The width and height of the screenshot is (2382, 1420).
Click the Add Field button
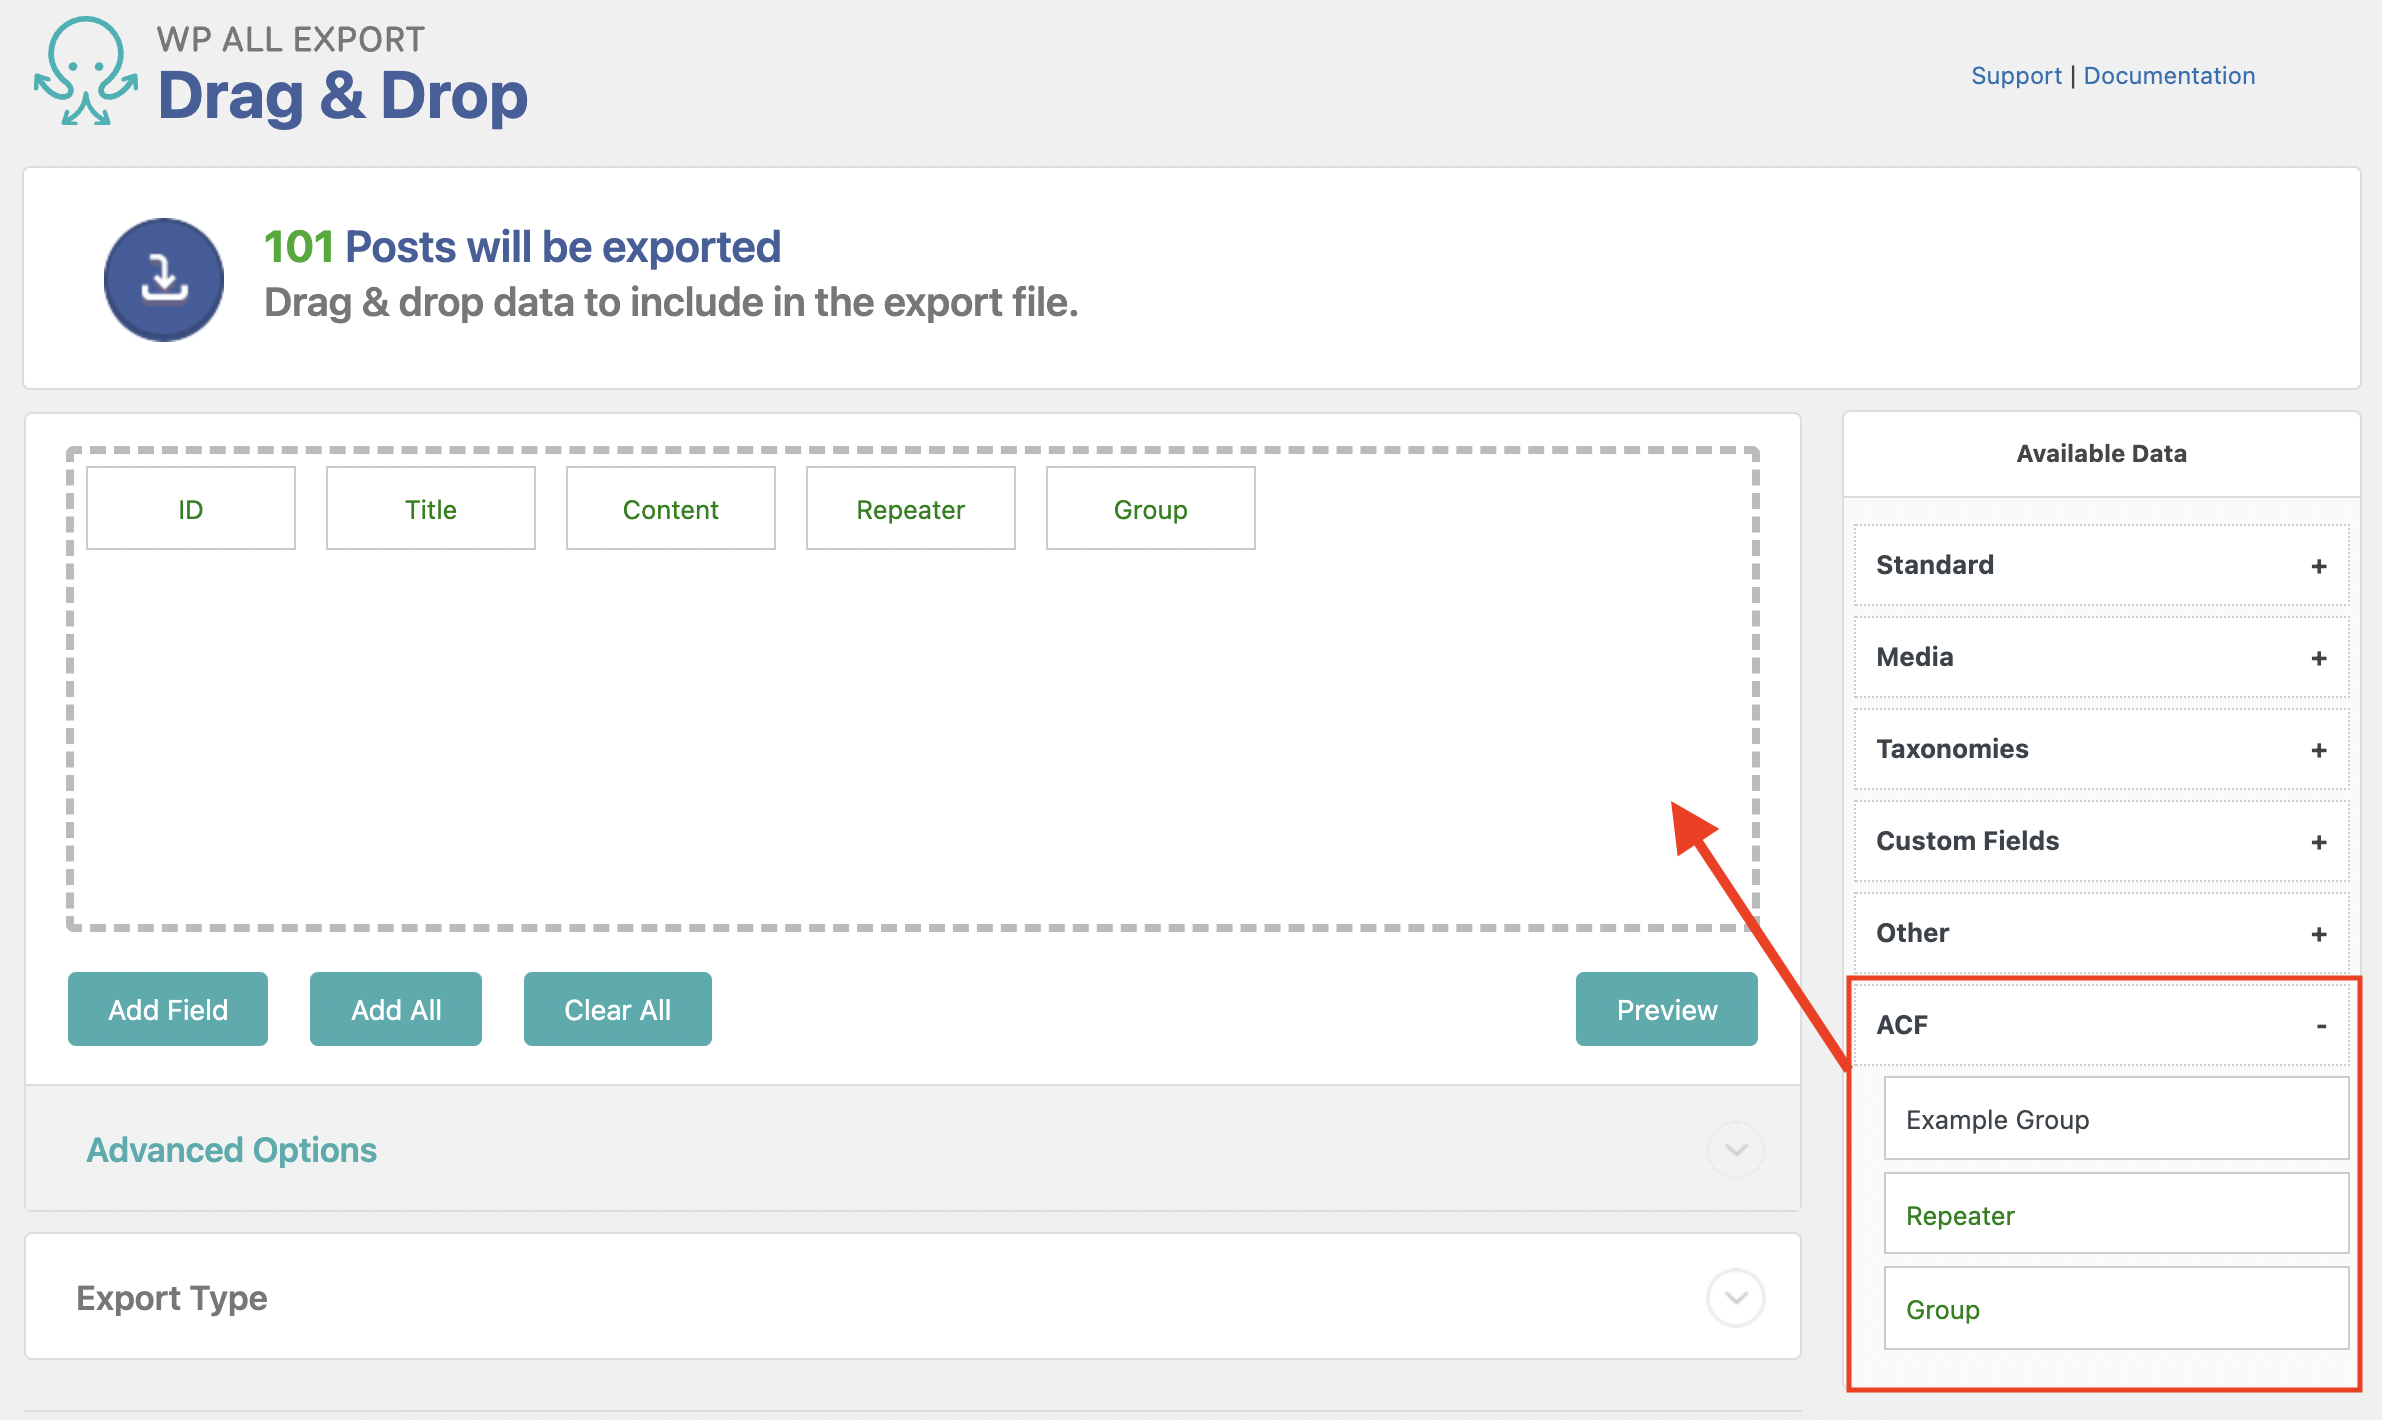(167, 1009)
